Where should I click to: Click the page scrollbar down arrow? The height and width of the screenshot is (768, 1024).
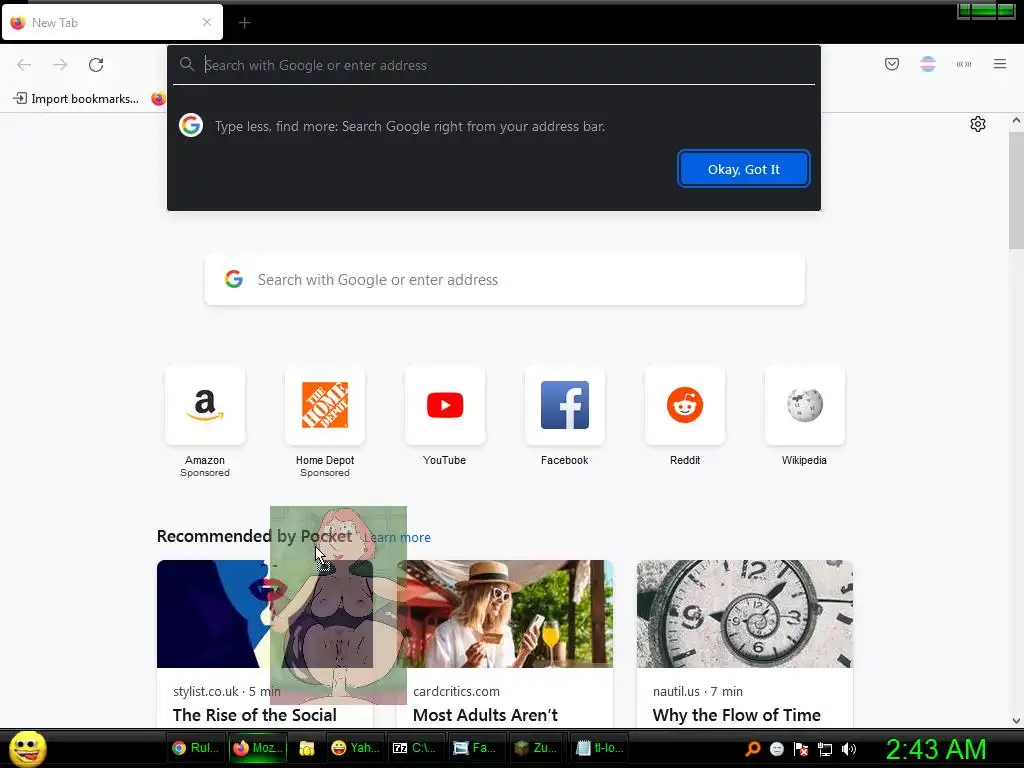(x=1016, y=720)
